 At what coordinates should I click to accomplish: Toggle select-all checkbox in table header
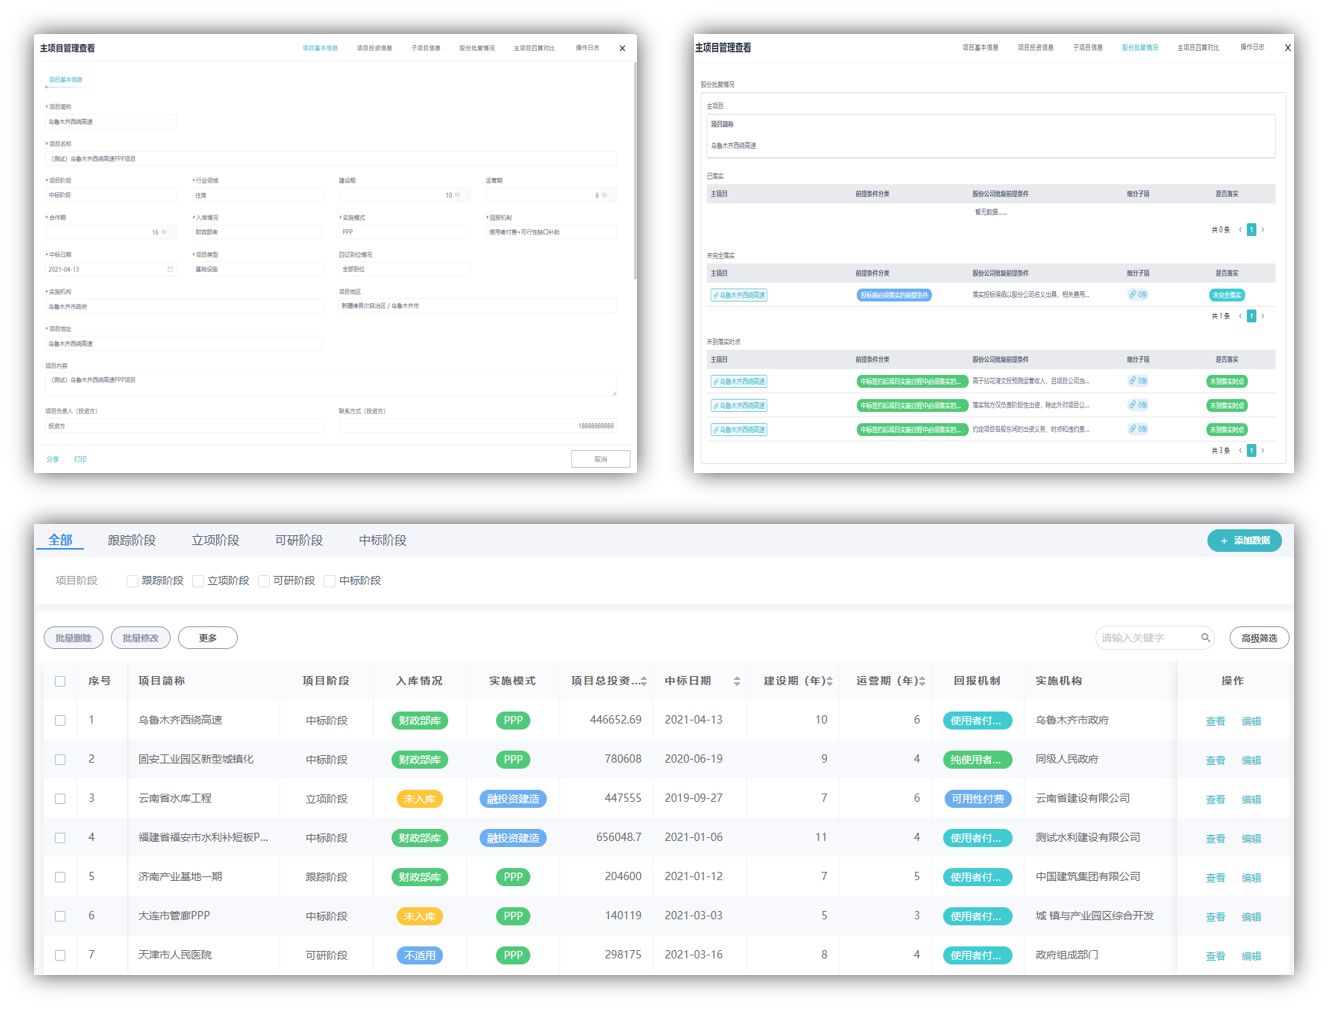point(60,681)
